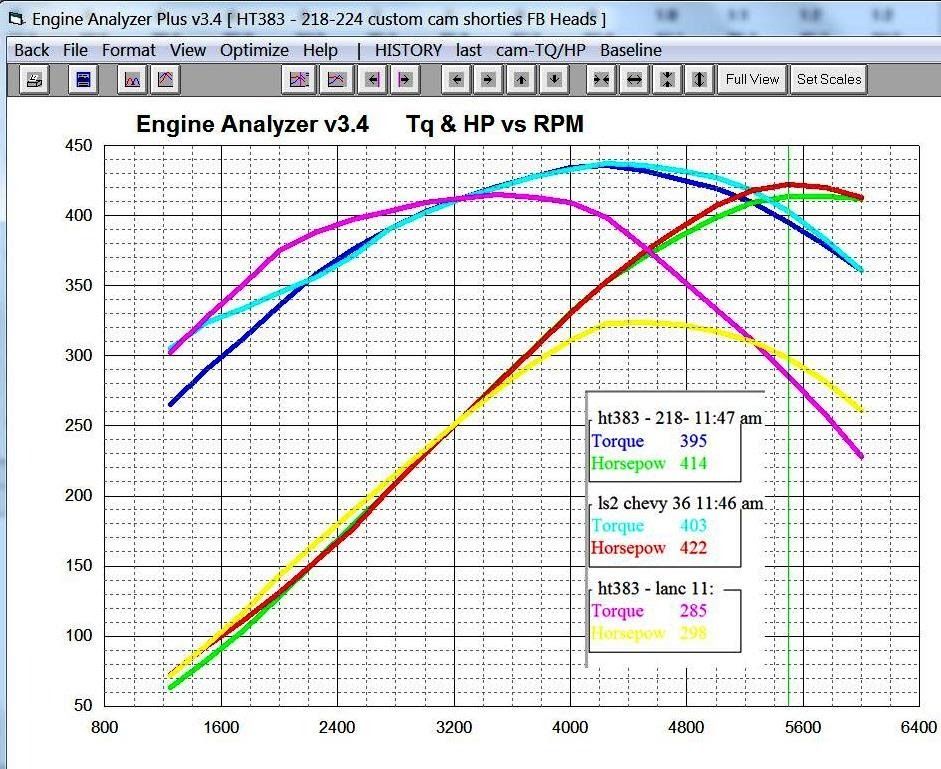Click the 4000 RPM x-axis label
941x769 pixels.
coord(570,728)
